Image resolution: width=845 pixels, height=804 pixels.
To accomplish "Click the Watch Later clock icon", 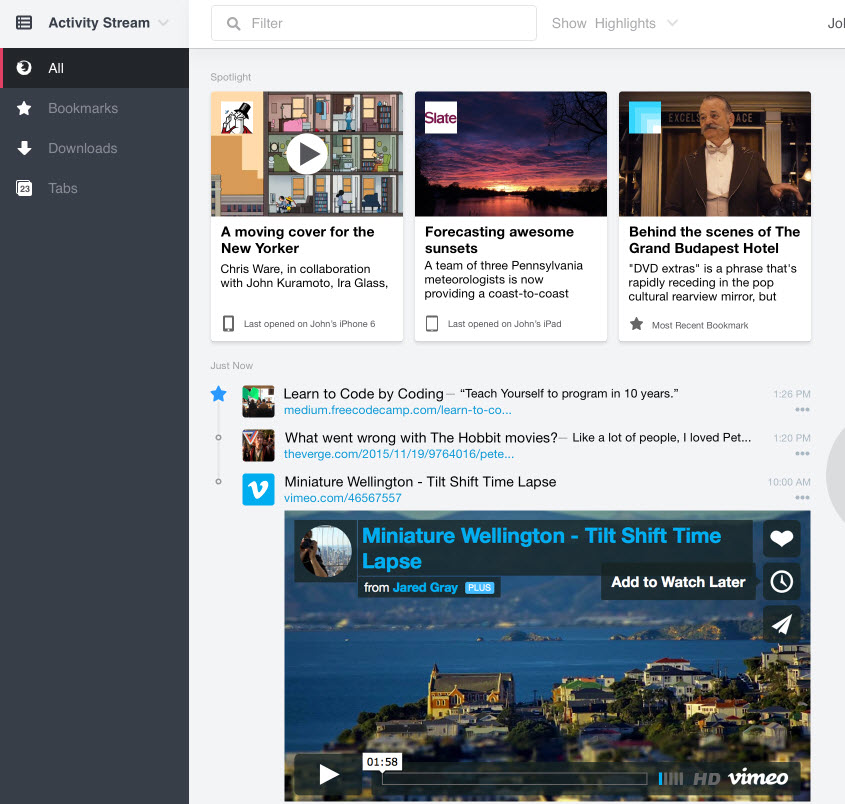I will (781, 581).
